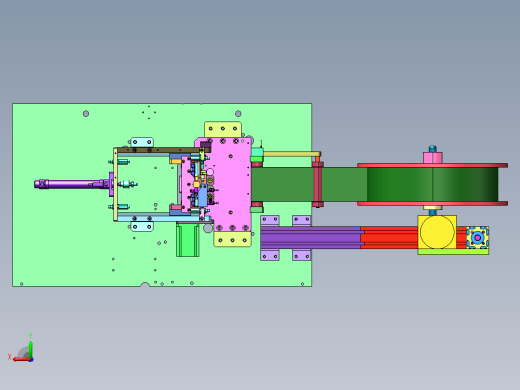Select the purple extrusion rail
The height and width of the screenshot is (390, 520).
pos(310,238)
